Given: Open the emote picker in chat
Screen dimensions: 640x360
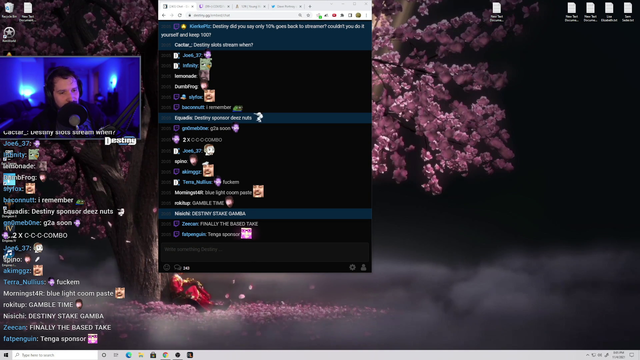Looking at the screenshot, I should tap(167, 267).
